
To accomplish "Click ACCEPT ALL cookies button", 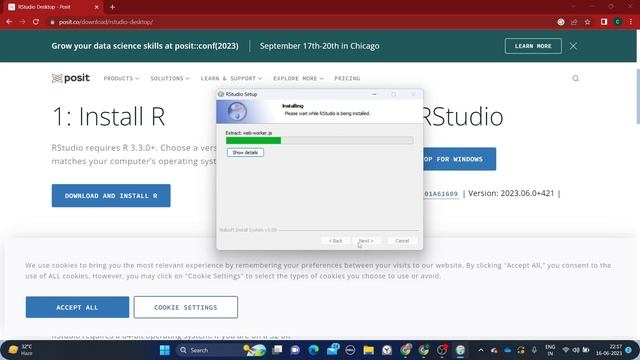I will pyautogui.click(x=77, y=307).
